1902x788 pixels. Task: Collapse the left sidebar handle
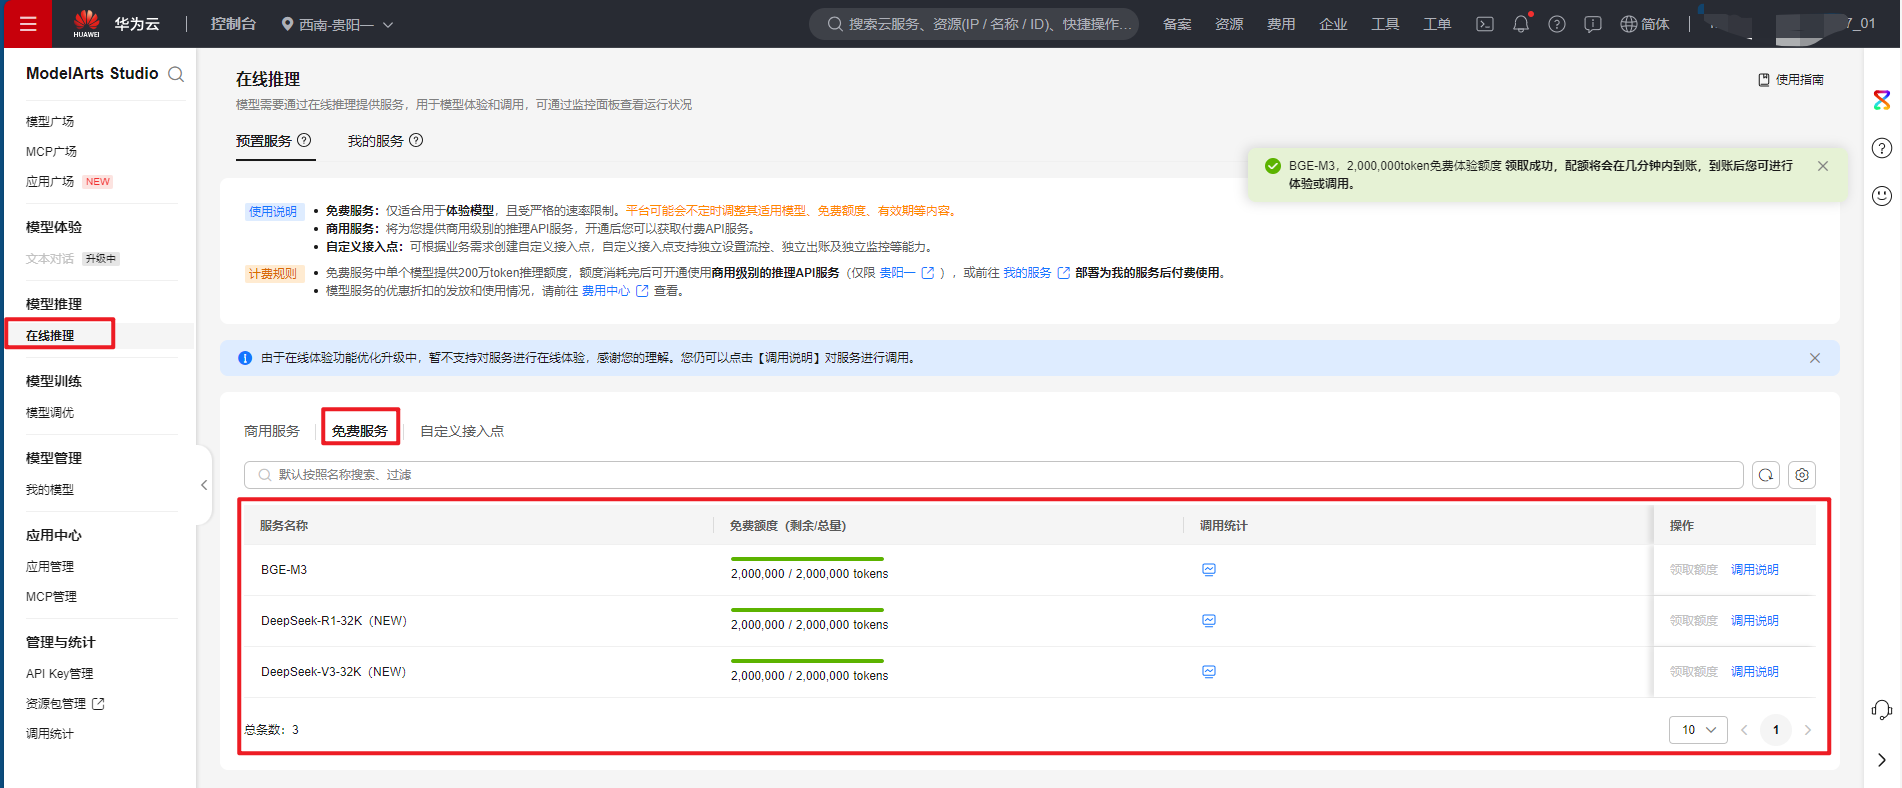[204, 485]
